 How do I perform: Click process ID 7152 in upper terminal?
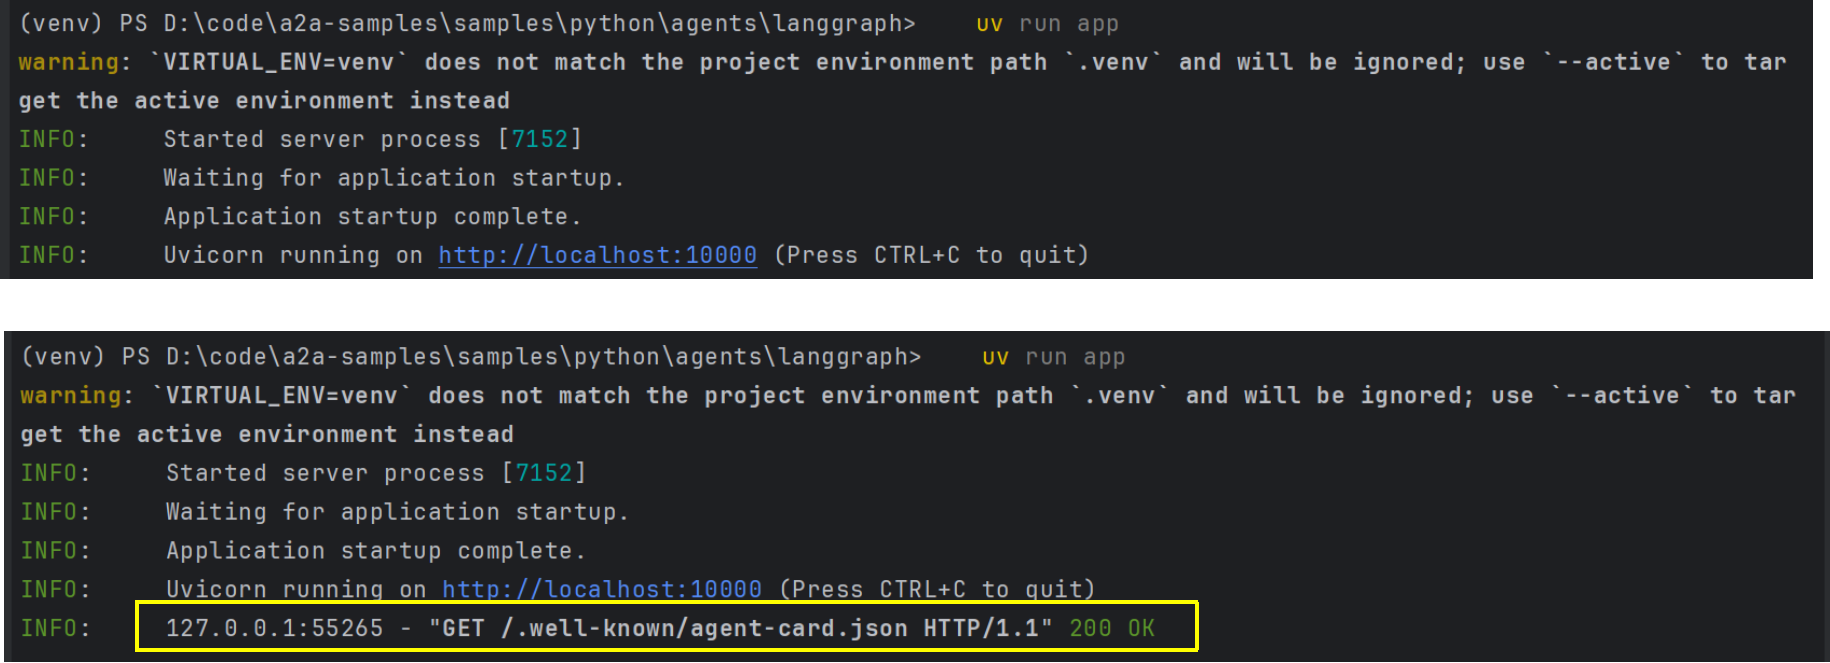pyautogui.click(x=540, y=139)
